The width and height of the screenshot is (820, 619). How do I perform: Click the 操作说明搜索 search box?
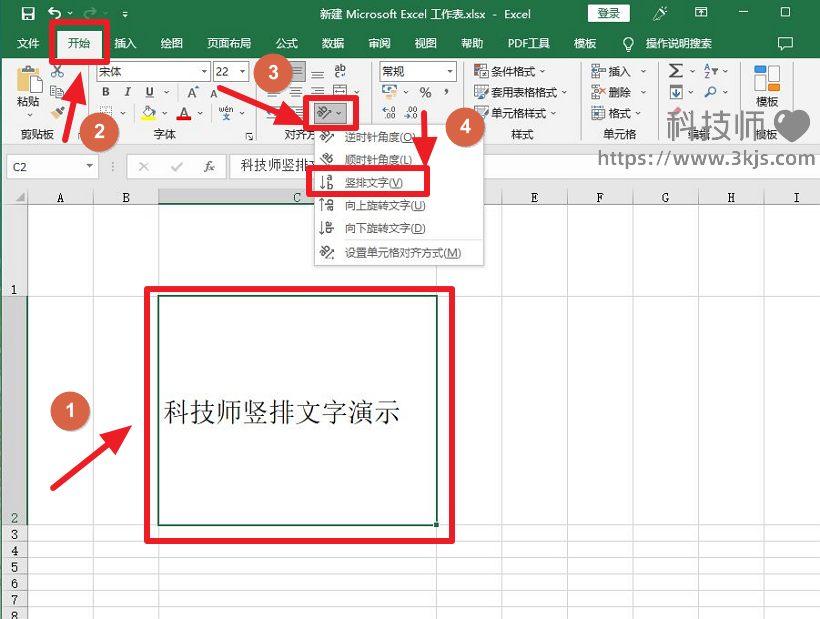[678, 43]
